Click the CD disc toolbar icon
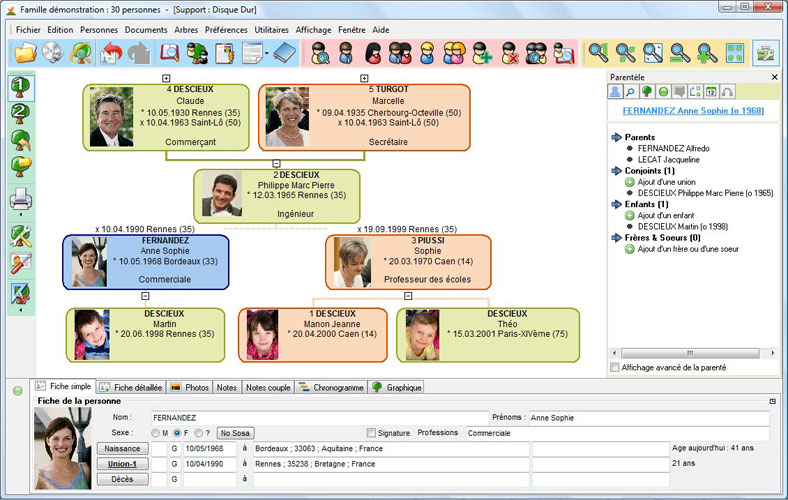 (53, 53)
